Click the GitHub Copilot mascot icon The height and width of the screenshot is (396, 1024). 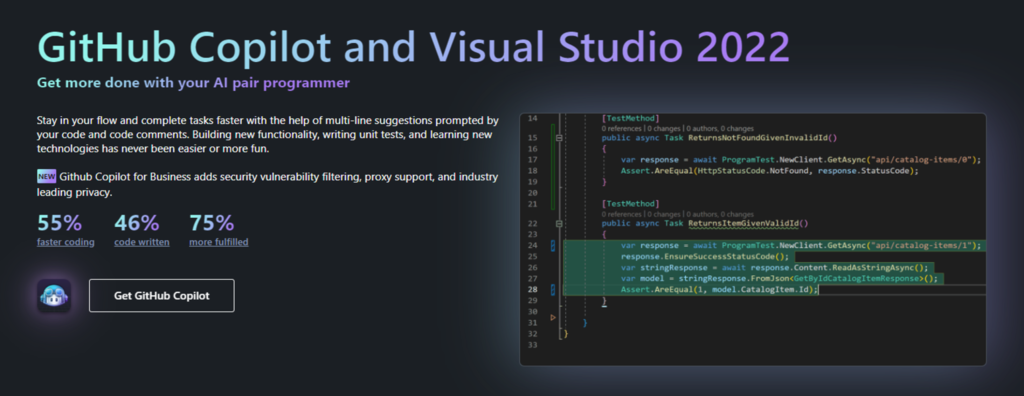tap(54, 295)
